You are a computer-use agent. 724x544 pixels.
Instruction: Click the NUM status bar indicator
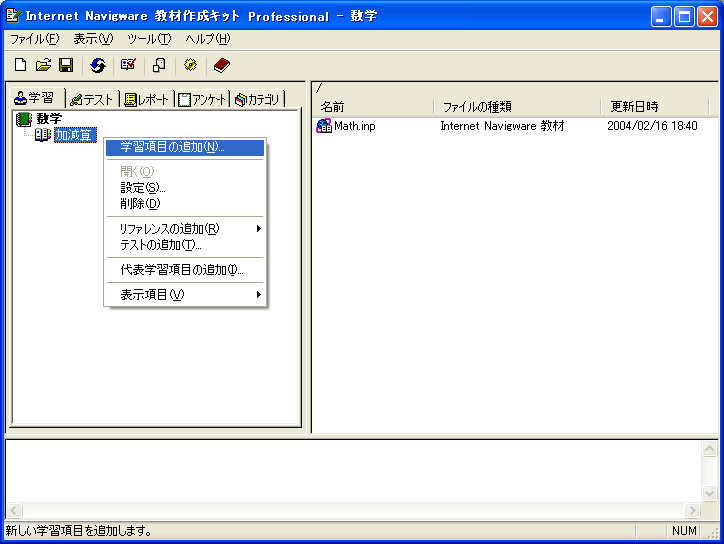[684, 531]
